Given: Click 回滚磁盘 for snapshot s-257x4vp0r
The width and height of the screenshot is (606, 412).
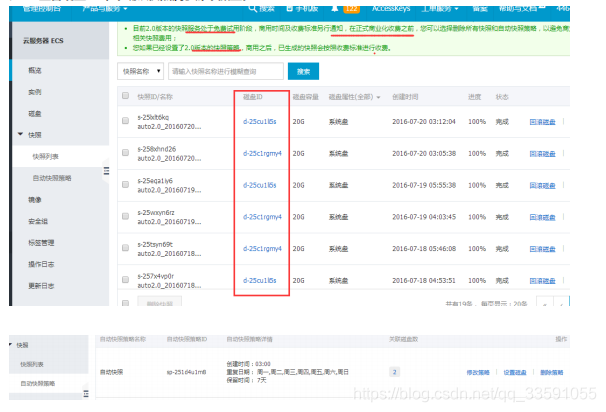Looking at the screenshot, I should pyautogui.click(x=542, y=280).
